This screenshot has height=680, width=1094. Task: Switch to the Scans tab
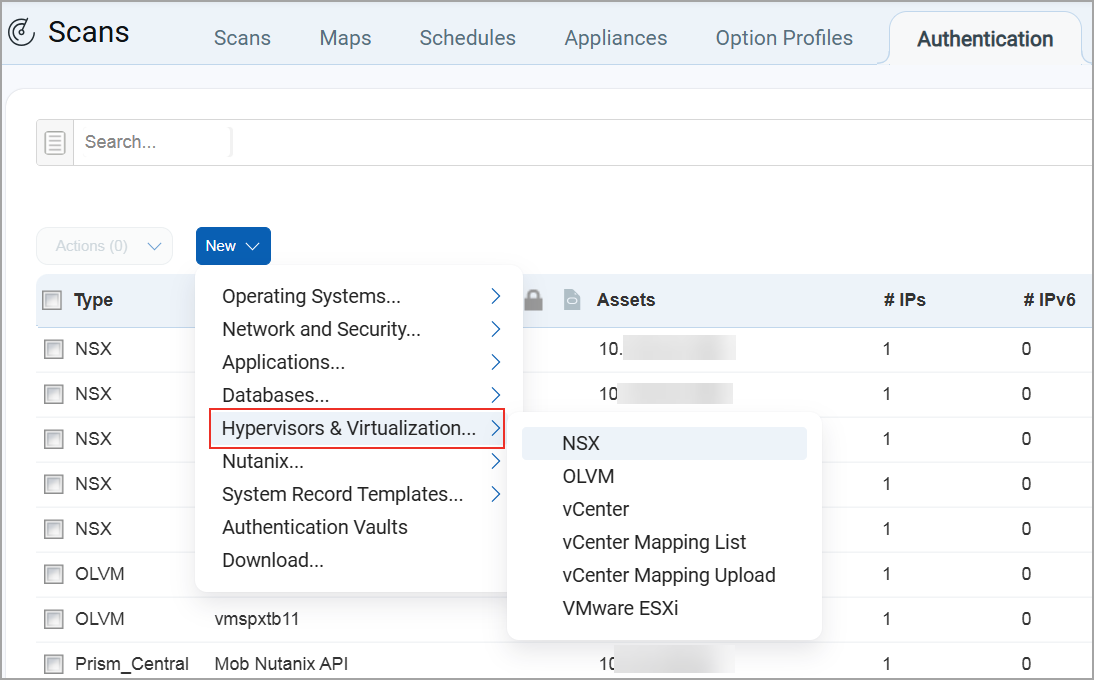pyautogui.click(x=242, y=38)
